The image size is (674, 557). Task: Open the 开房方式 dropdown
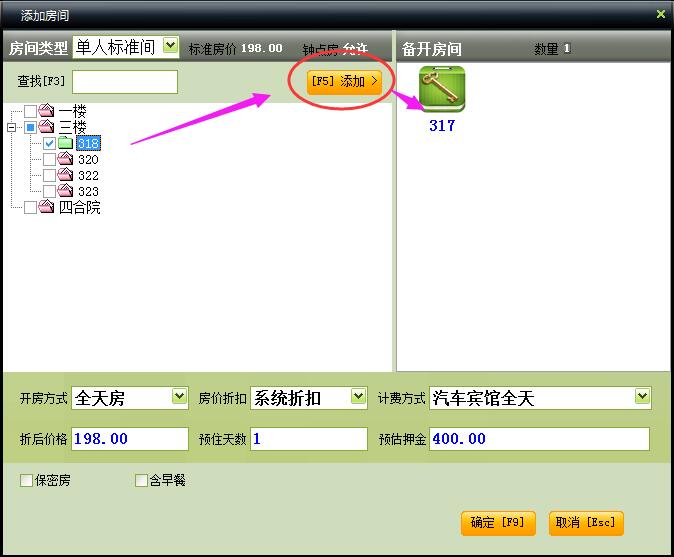coord(179,397)
